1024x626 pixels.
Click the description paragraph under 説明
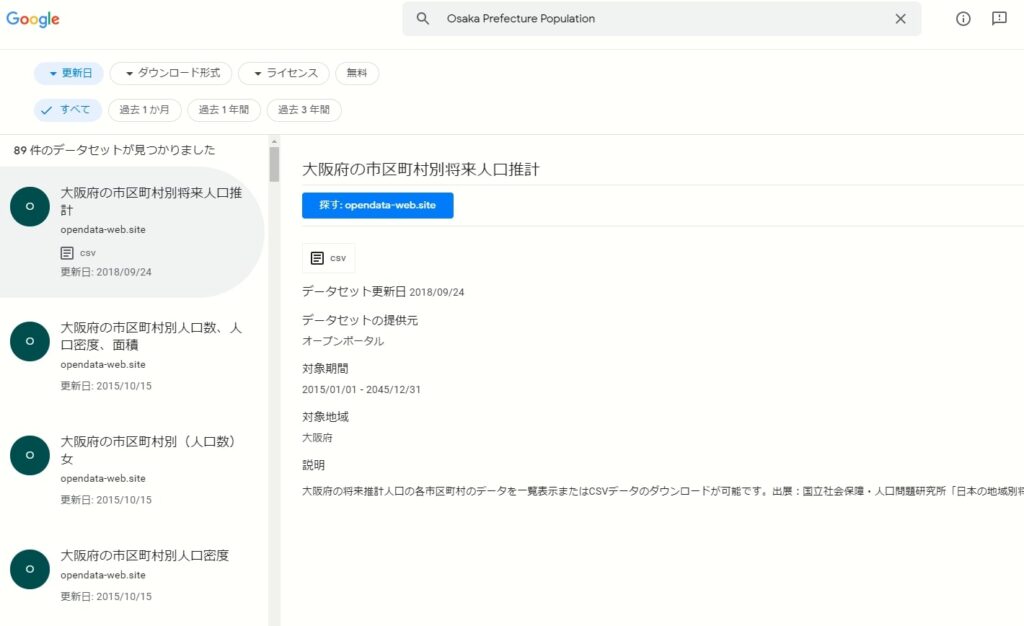pos(663,491)
